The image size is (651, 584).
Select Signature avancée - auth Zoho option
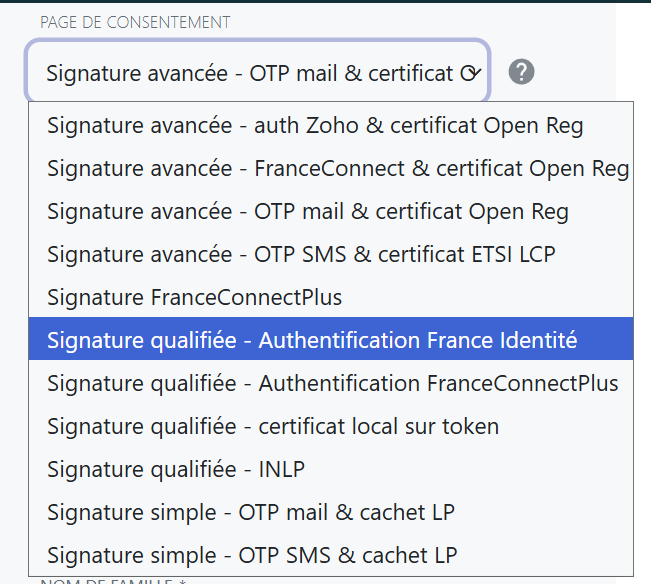[331, 125]
